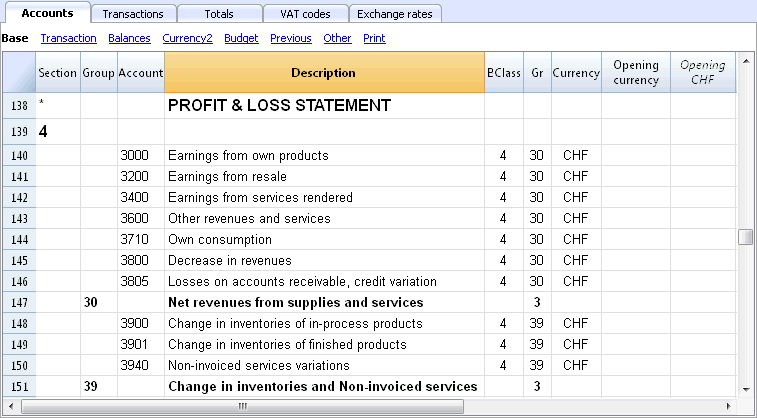Select the account 3000 cell
Image resolution: width=757 pixels, height=418 pixels.
pyautogui.click(x=141, y=155)
